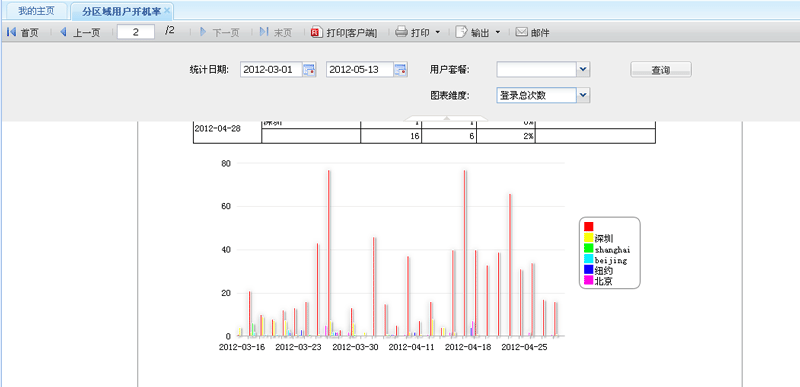Collapse the parameter panel with arrow handle
This screenshot has width=800, height=387.
click(x=446, y=118)
